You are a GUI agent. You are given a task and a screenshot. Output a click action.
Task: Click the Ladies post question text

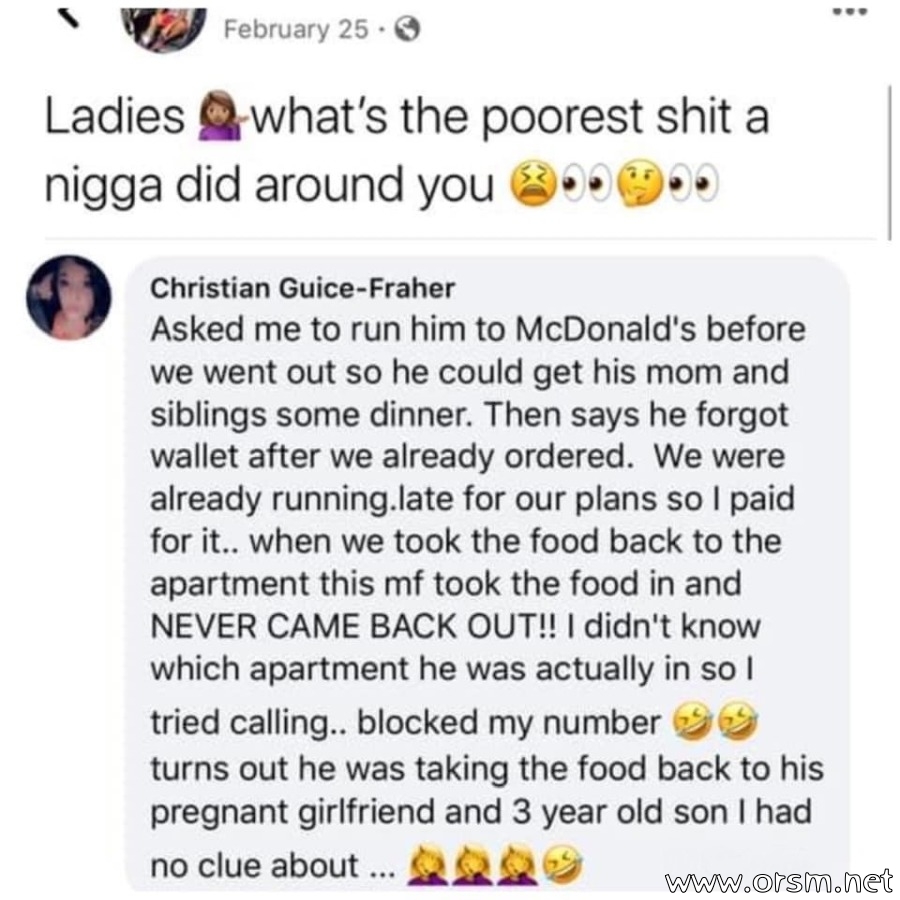coord(408,151)
